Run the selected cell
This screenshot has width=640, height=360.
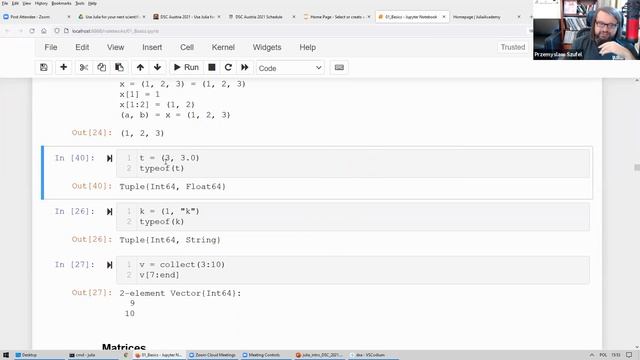click(186, 67)
